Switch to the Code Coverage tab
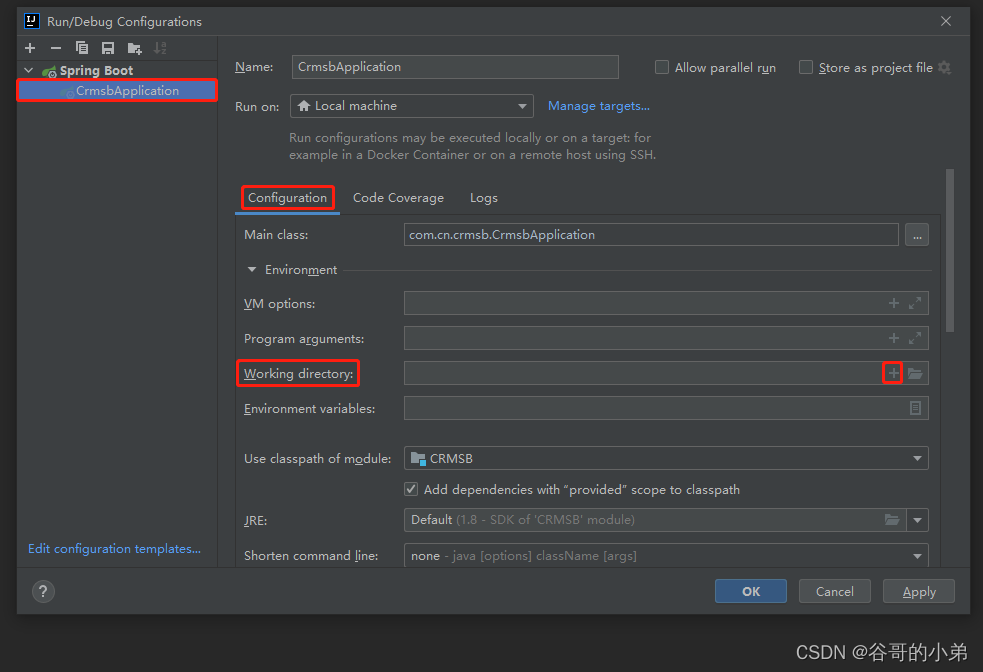This screenshot has width=983, height=672. [x=398, y=197]
